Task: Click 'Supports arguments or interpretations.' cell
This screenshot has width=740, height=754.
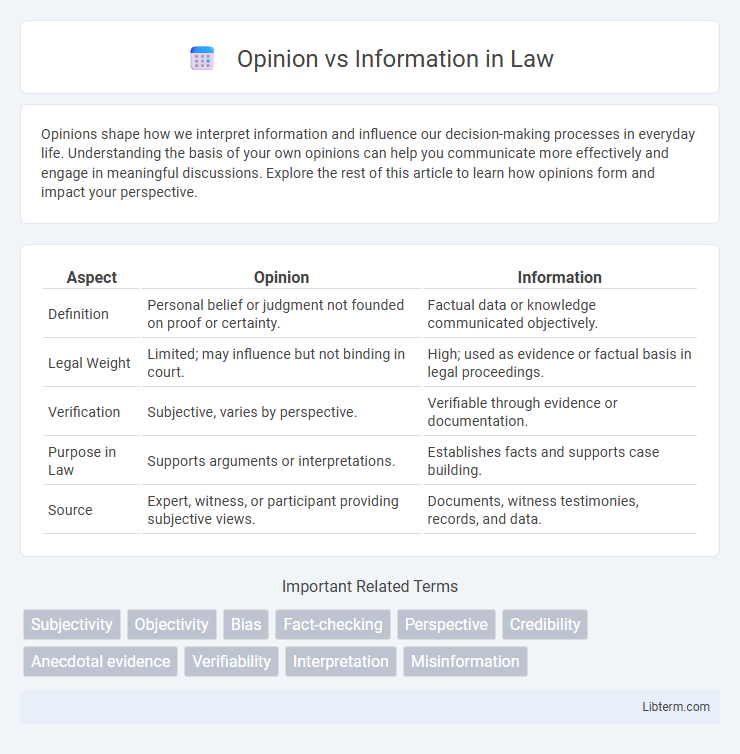Action: coord(281,461)
